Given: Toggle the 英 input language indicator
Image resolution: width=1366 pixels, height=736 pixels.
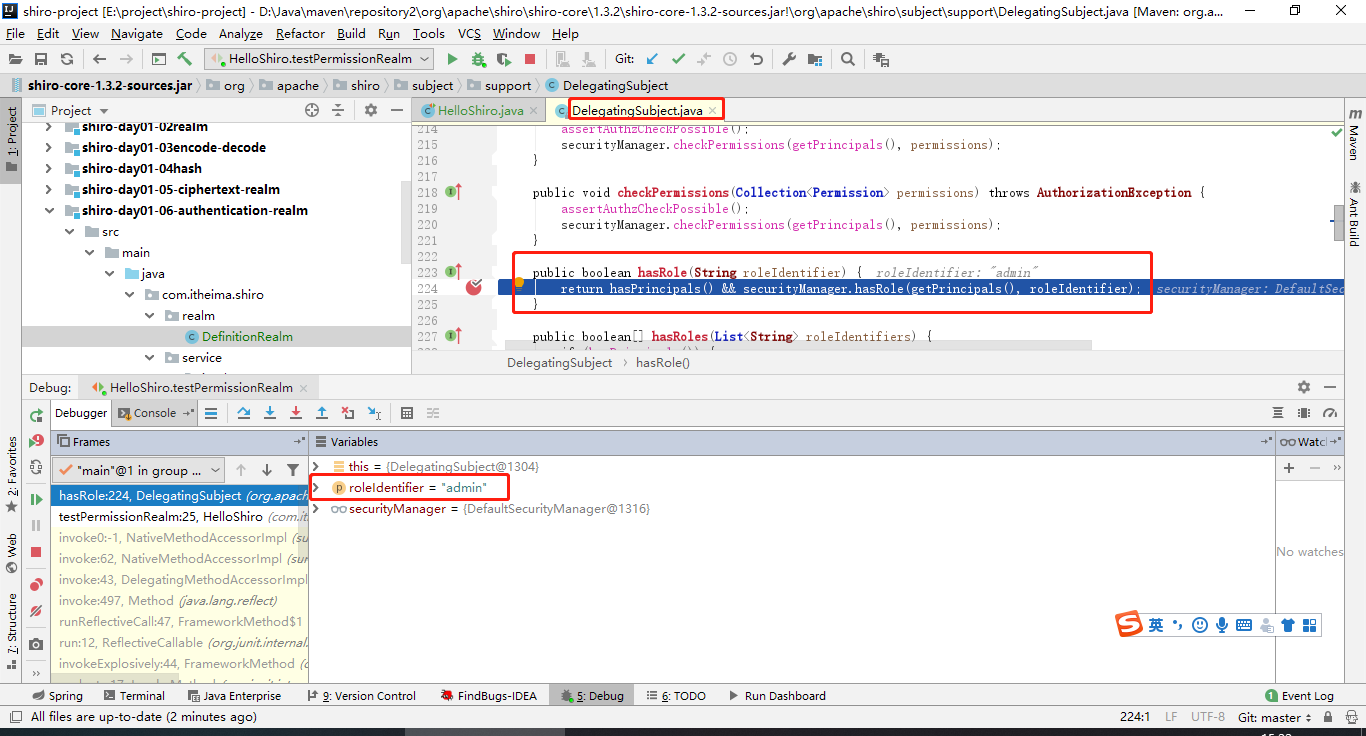Looking at the screenshot, I should click(x=1156, y=625).
